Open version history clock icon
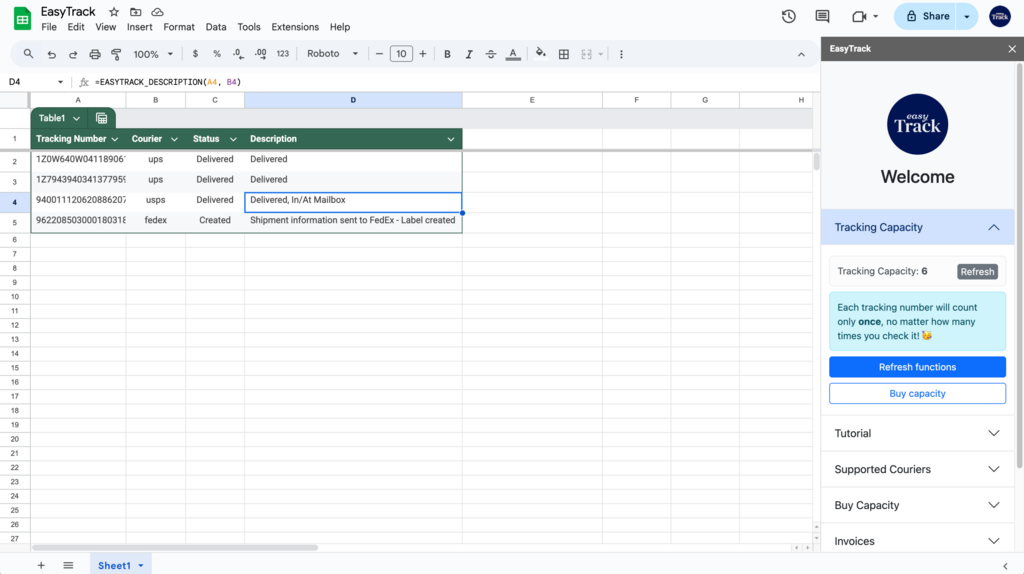This screenshot has height=574, width=1024. [788, 16]
